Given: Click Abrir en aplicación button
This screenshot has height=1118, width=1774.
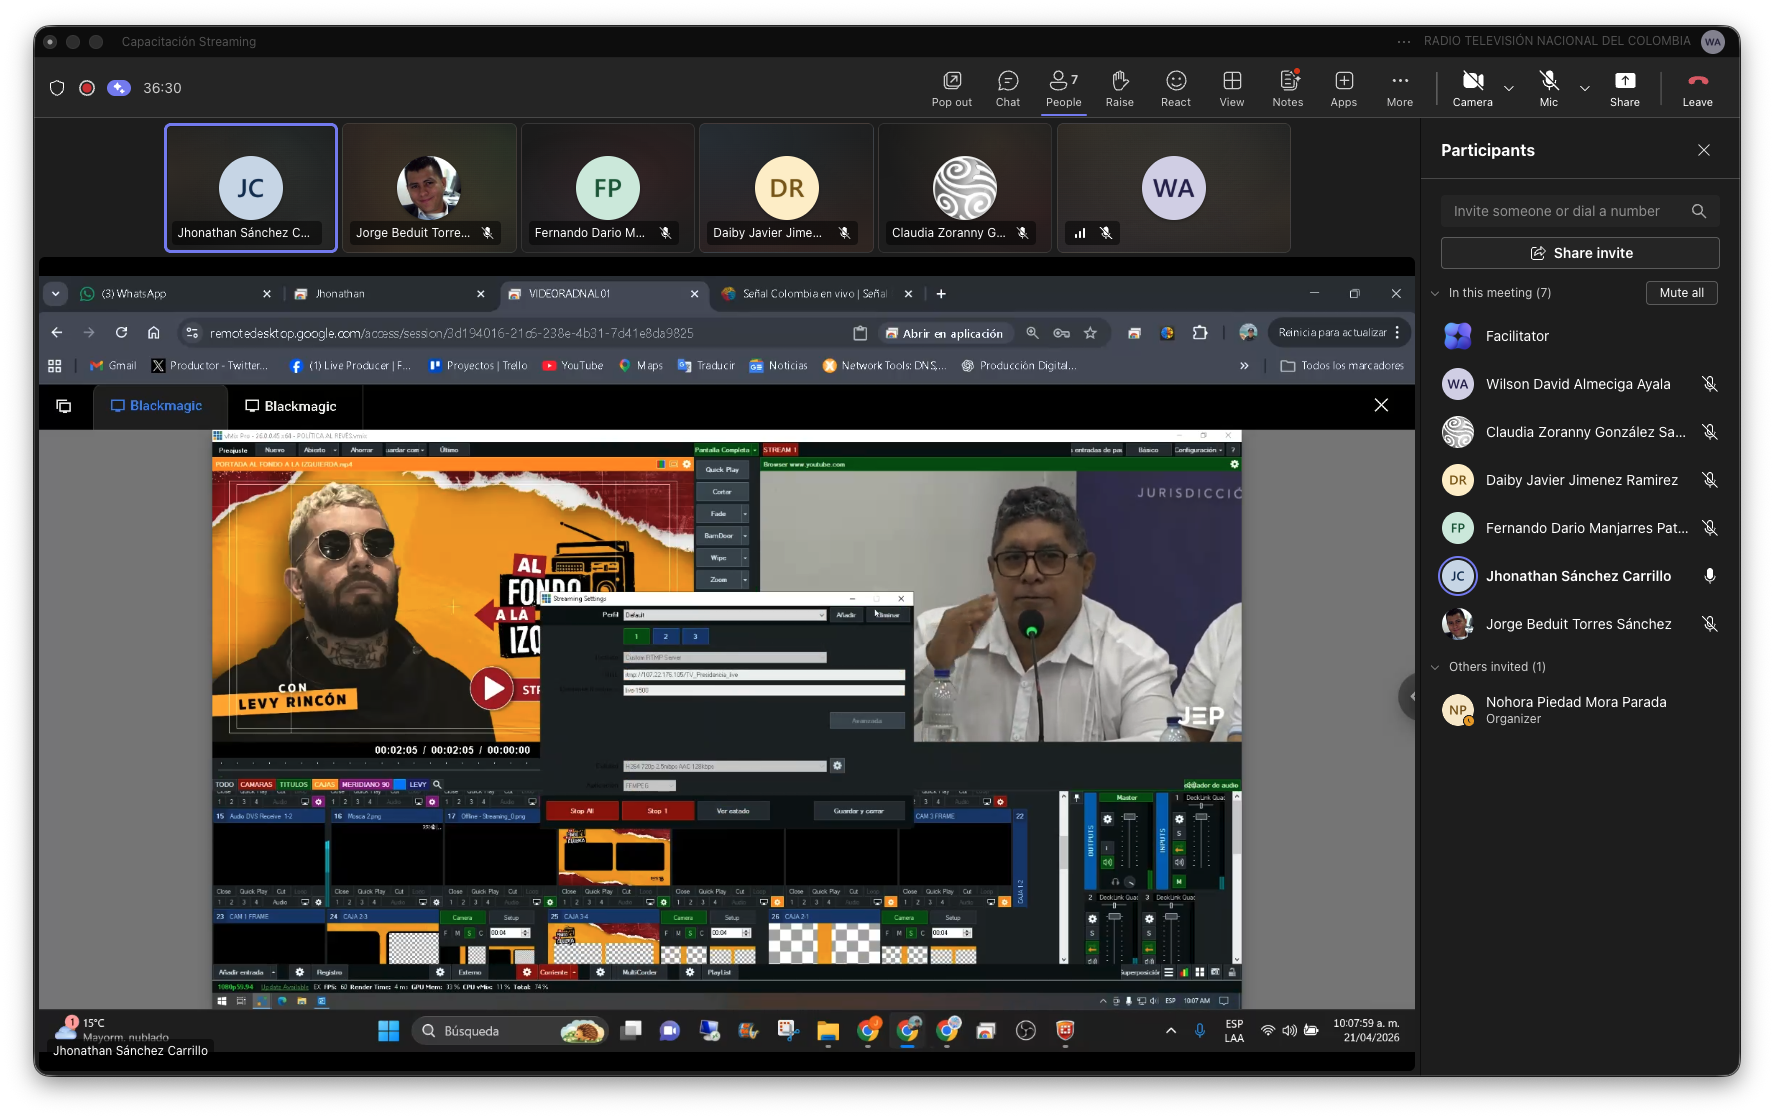Looking at the screenshot, I should 944,334.
